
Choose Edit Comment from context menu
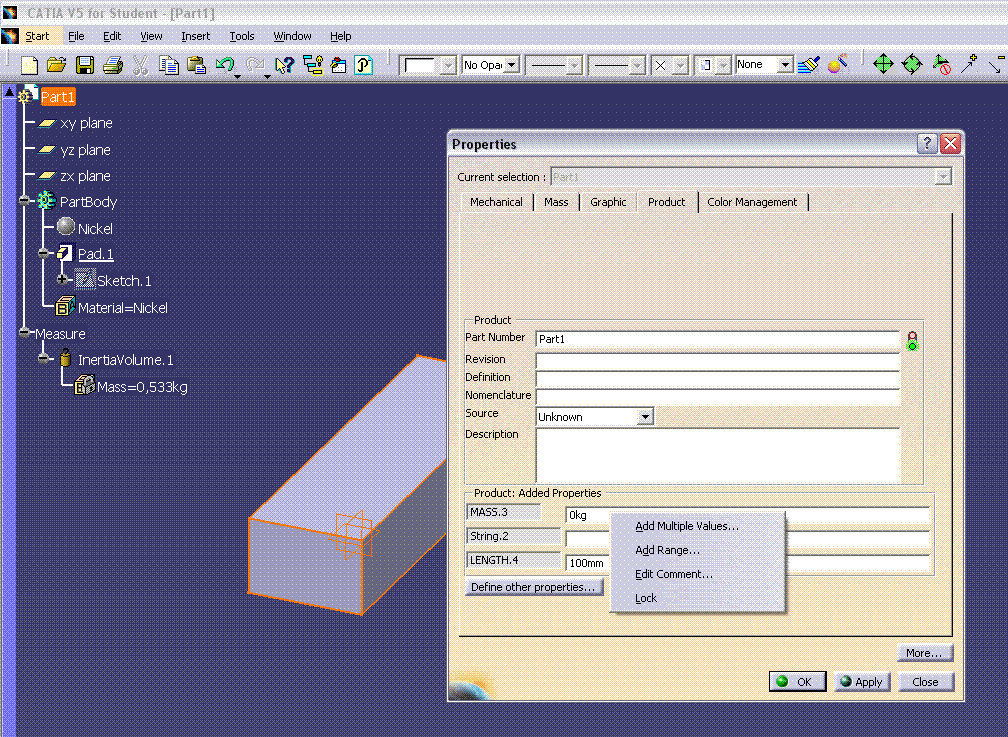point(674,574)
